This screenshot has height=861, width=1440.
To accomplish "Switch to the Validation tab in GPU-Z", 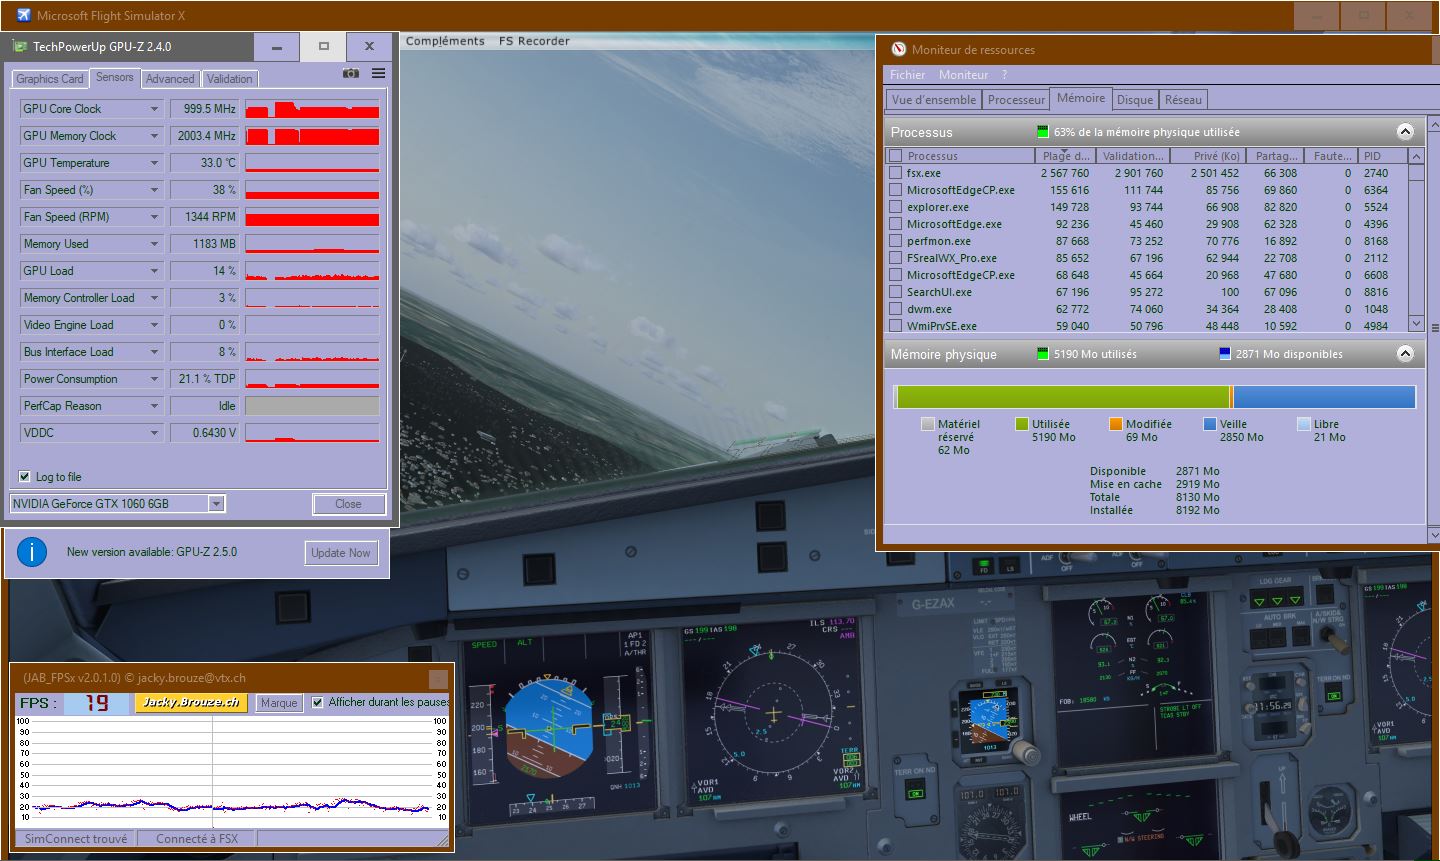I will pyautogui.click(x=230, y=79).
